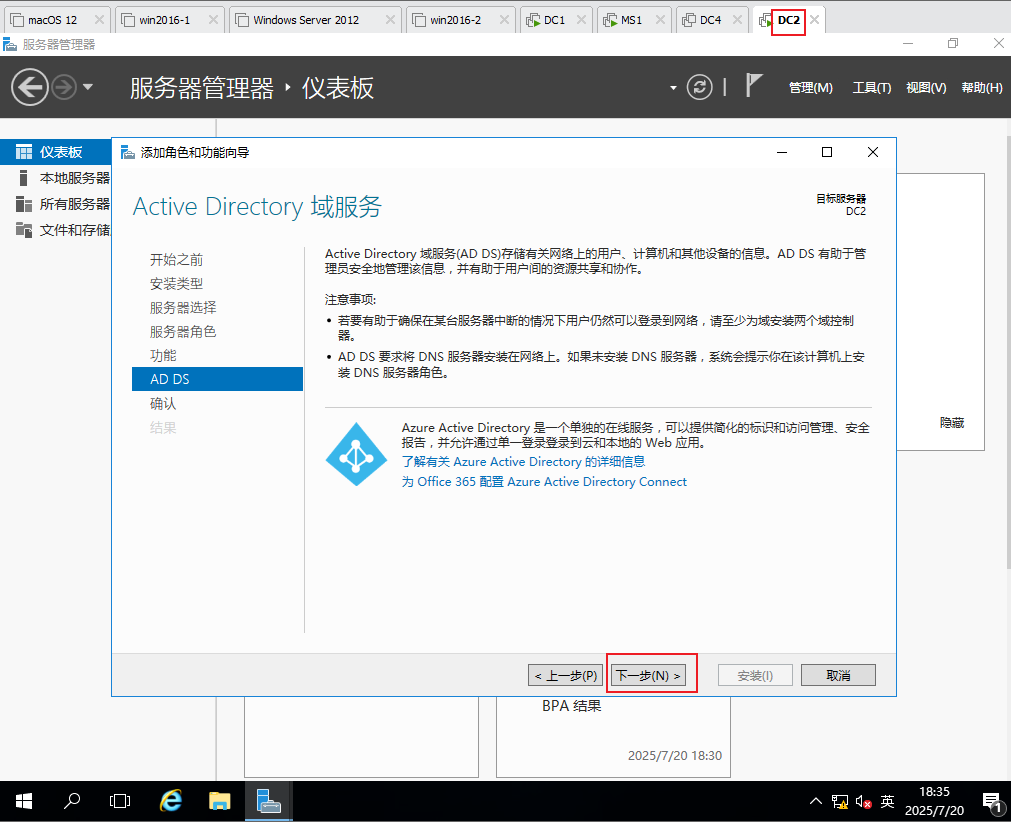Click the muted volume tray icon
This screenshot has height=822, width=1011.
(x=863, y=801)
